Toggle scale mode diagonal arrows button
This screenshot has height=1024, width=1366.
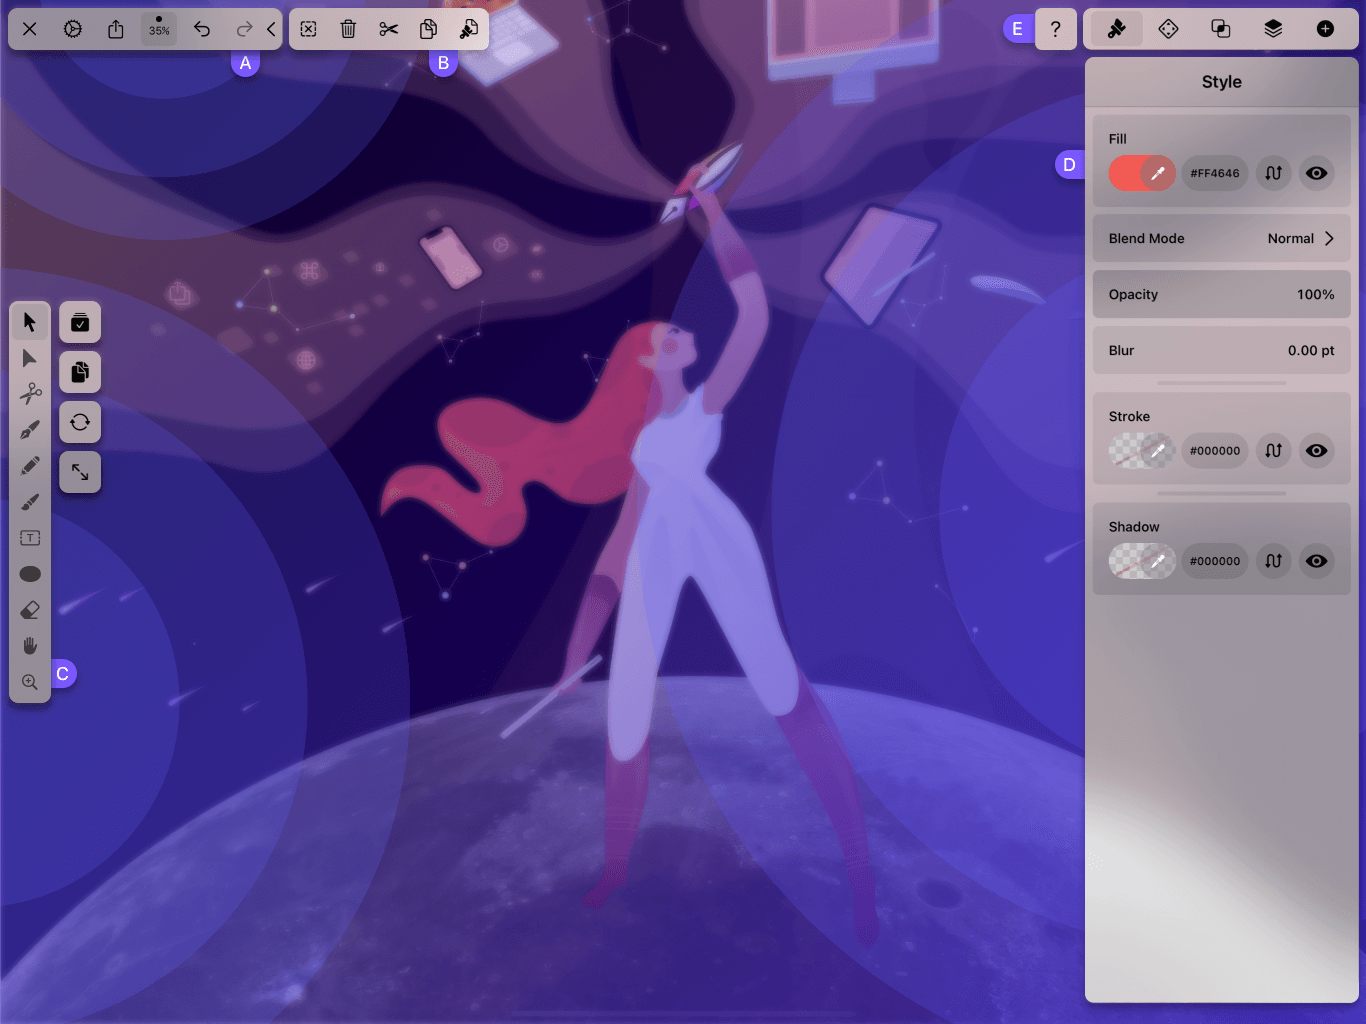click(80, 472)
